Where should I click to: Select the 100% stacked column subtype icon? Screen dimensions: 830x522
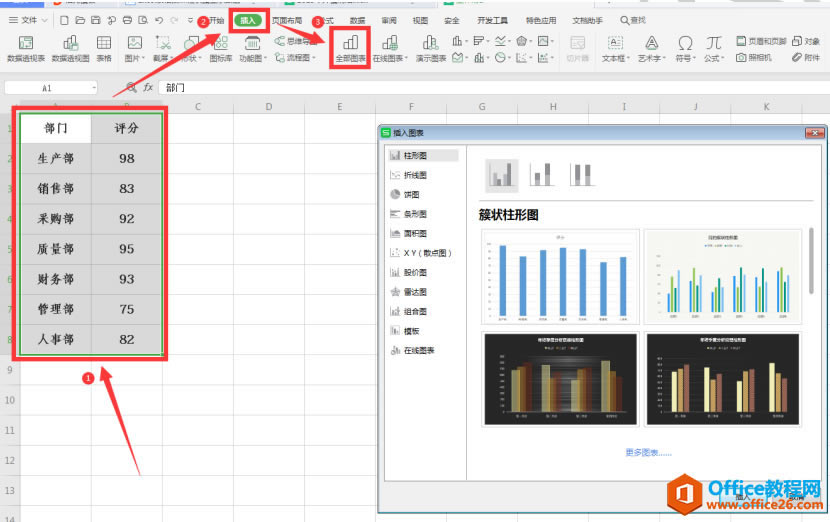tap(582, 175)
